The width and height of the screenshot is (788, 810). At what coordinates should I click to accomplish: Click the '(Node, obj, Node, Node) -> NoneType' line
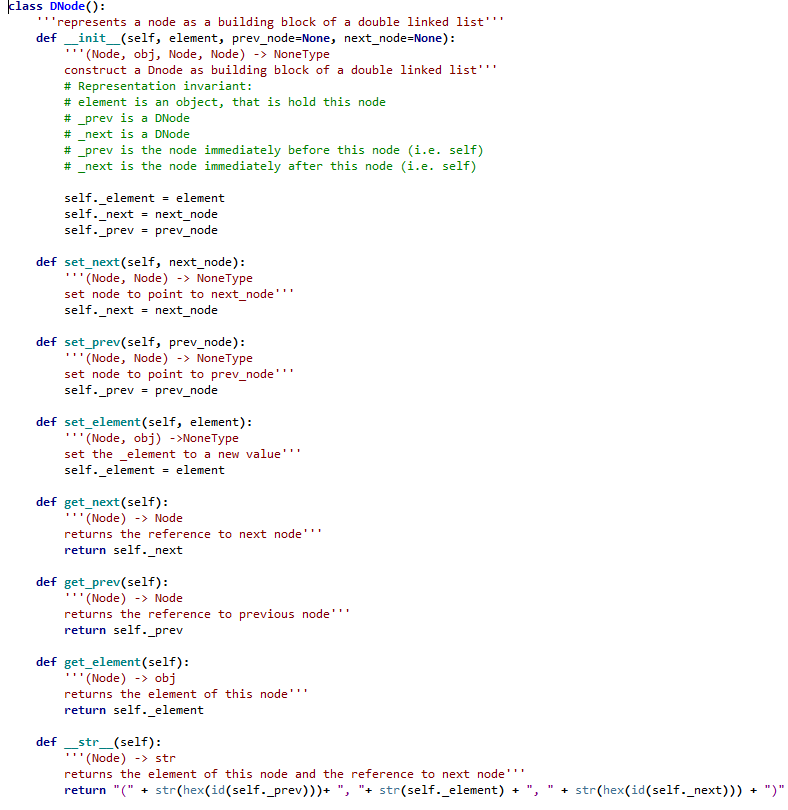coord(197,54)
